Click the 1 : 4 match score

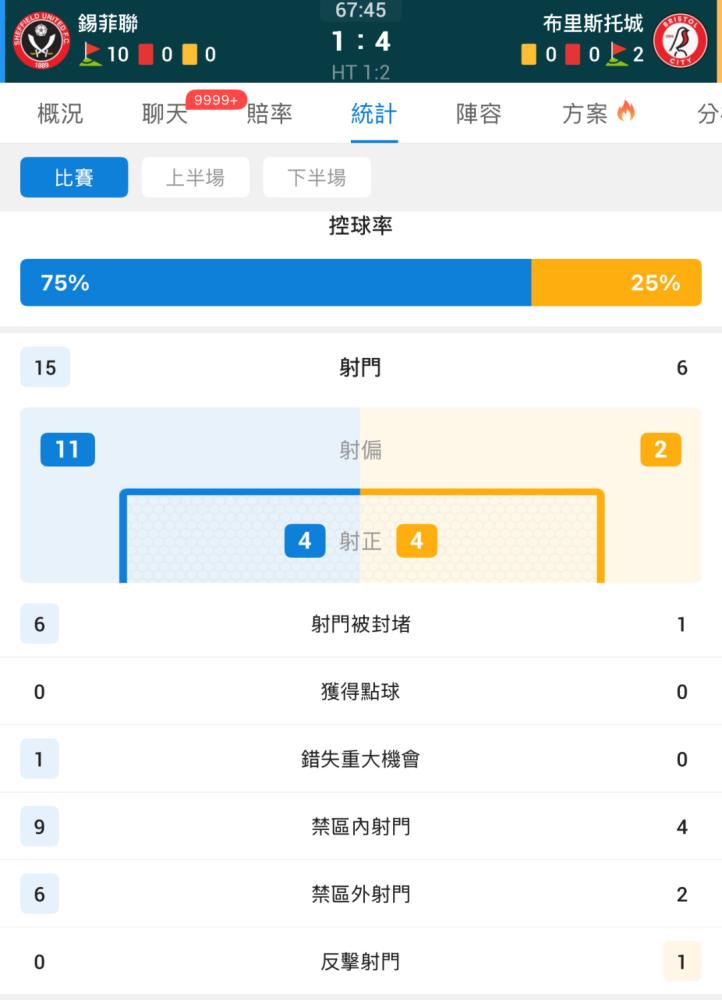[360, 42]
